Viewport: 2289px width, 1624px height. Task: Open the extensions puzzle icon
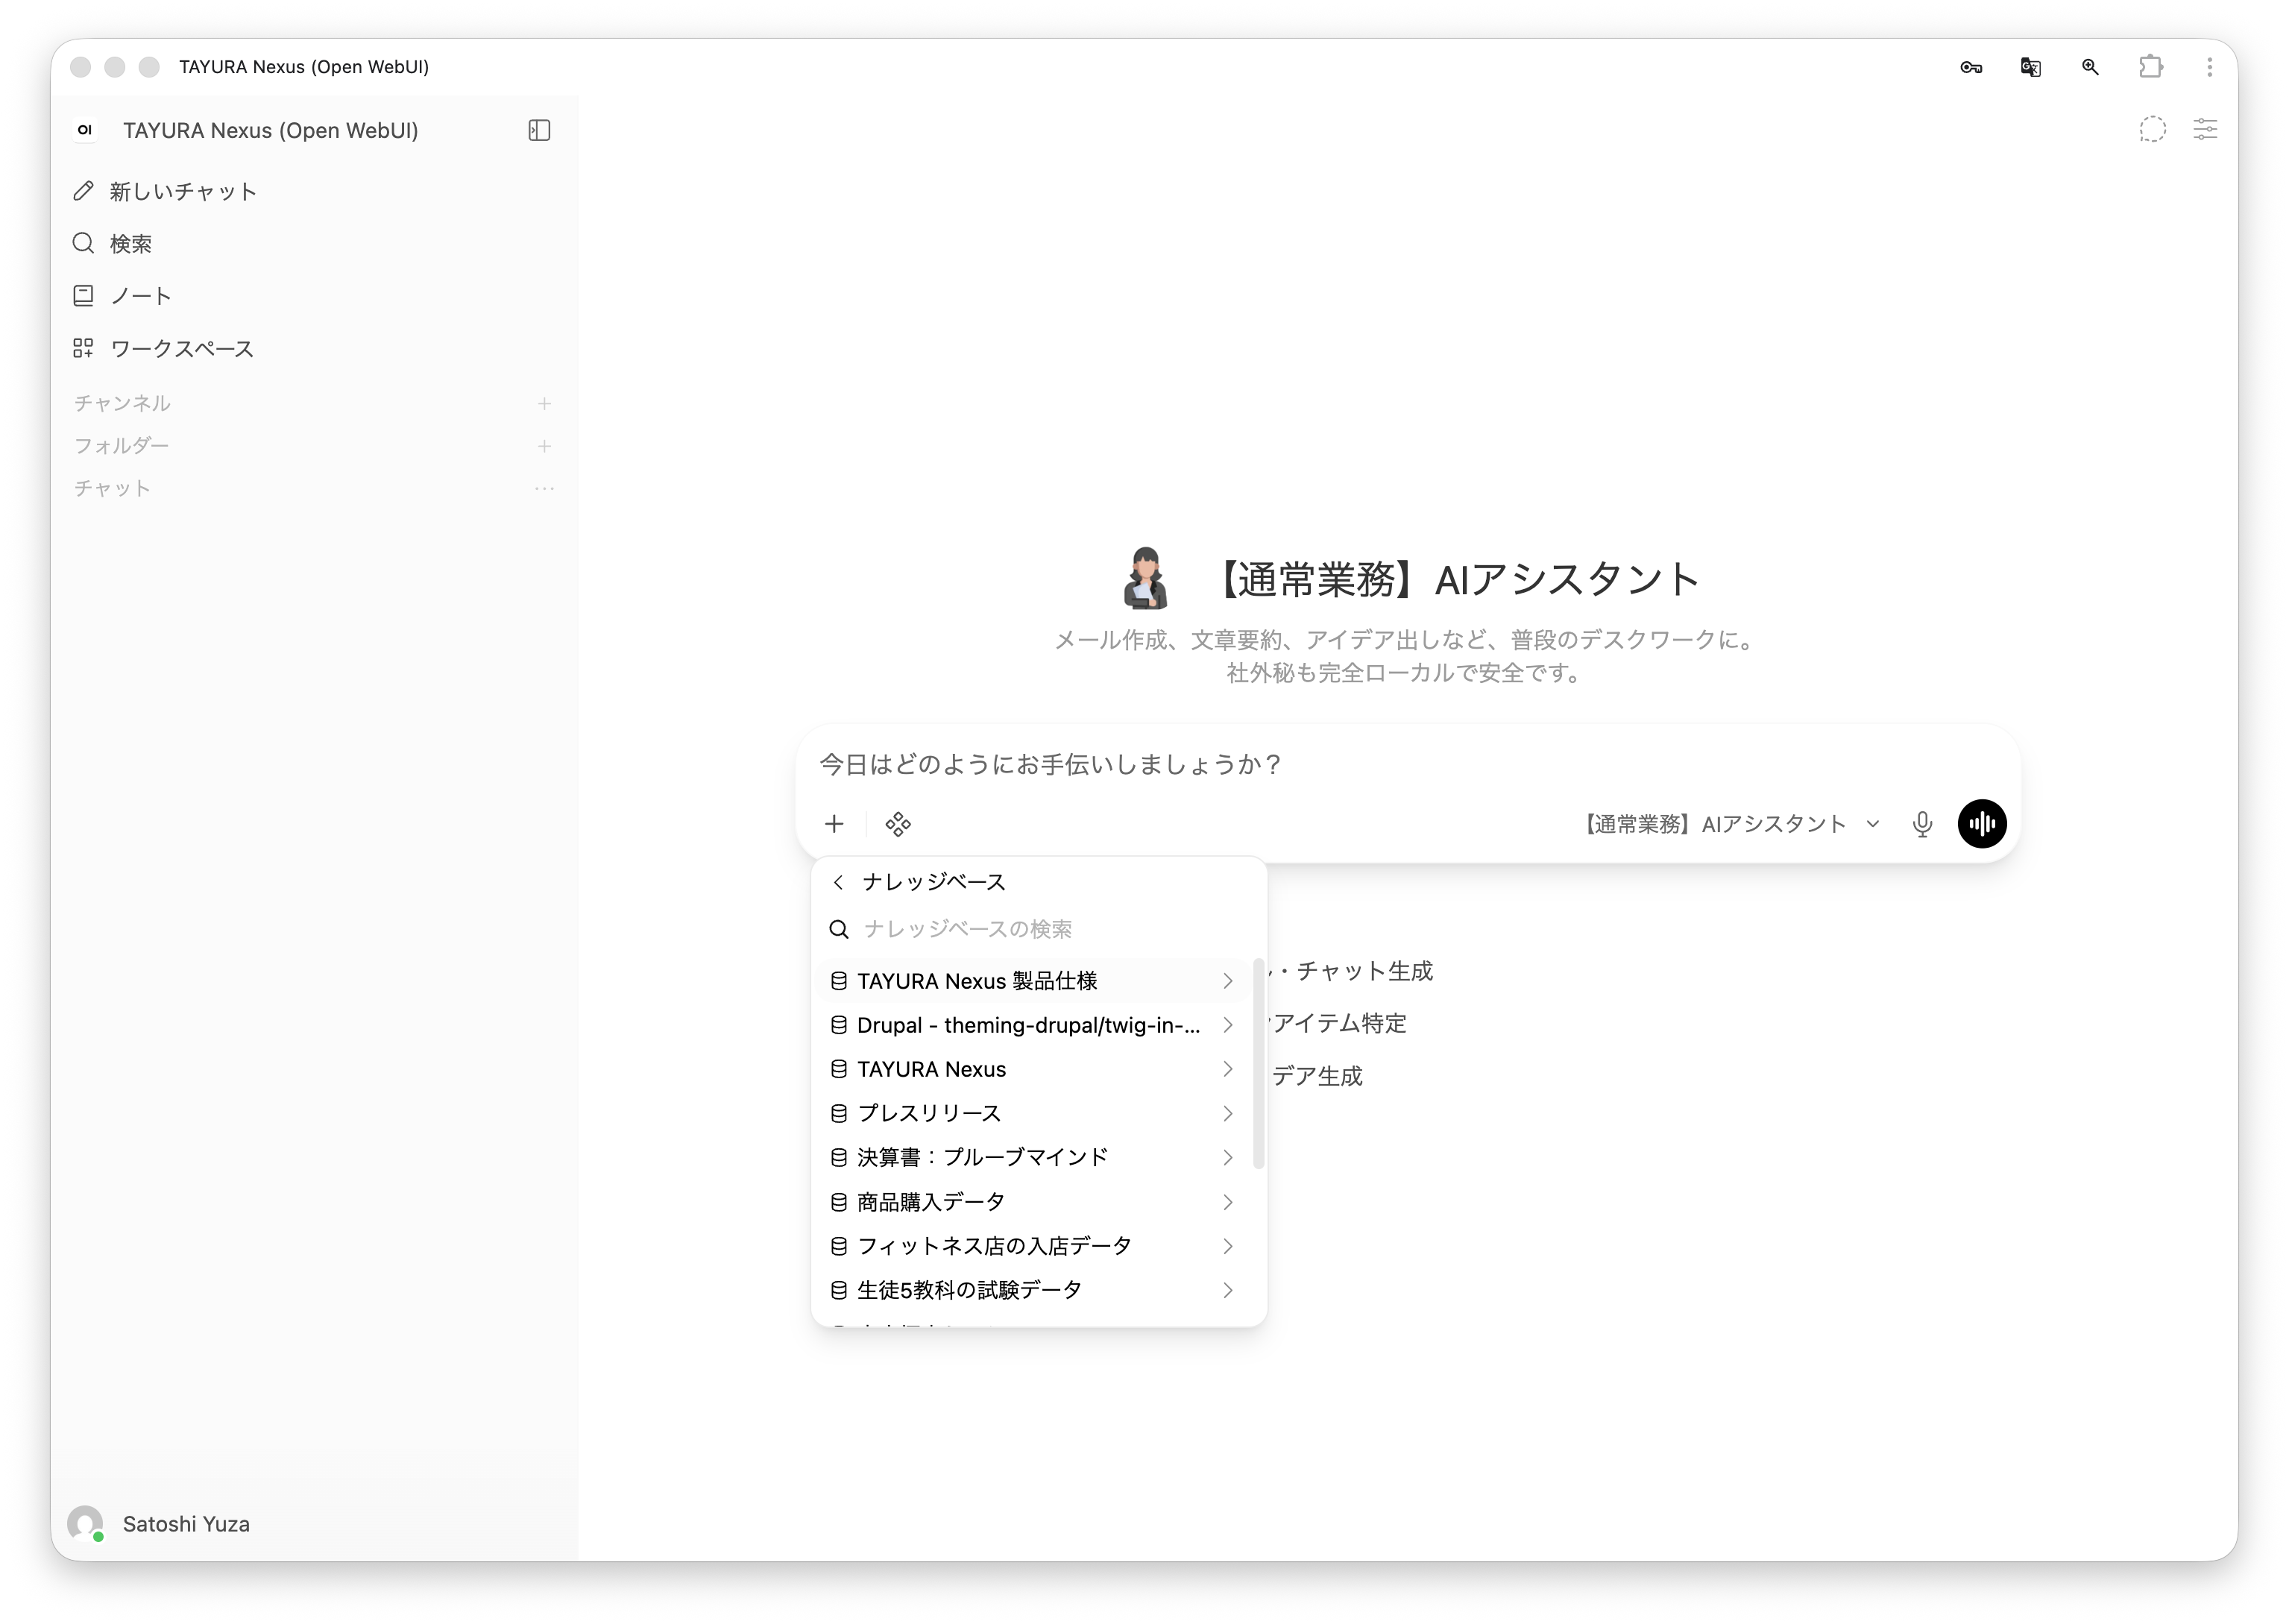point(2150,67)
